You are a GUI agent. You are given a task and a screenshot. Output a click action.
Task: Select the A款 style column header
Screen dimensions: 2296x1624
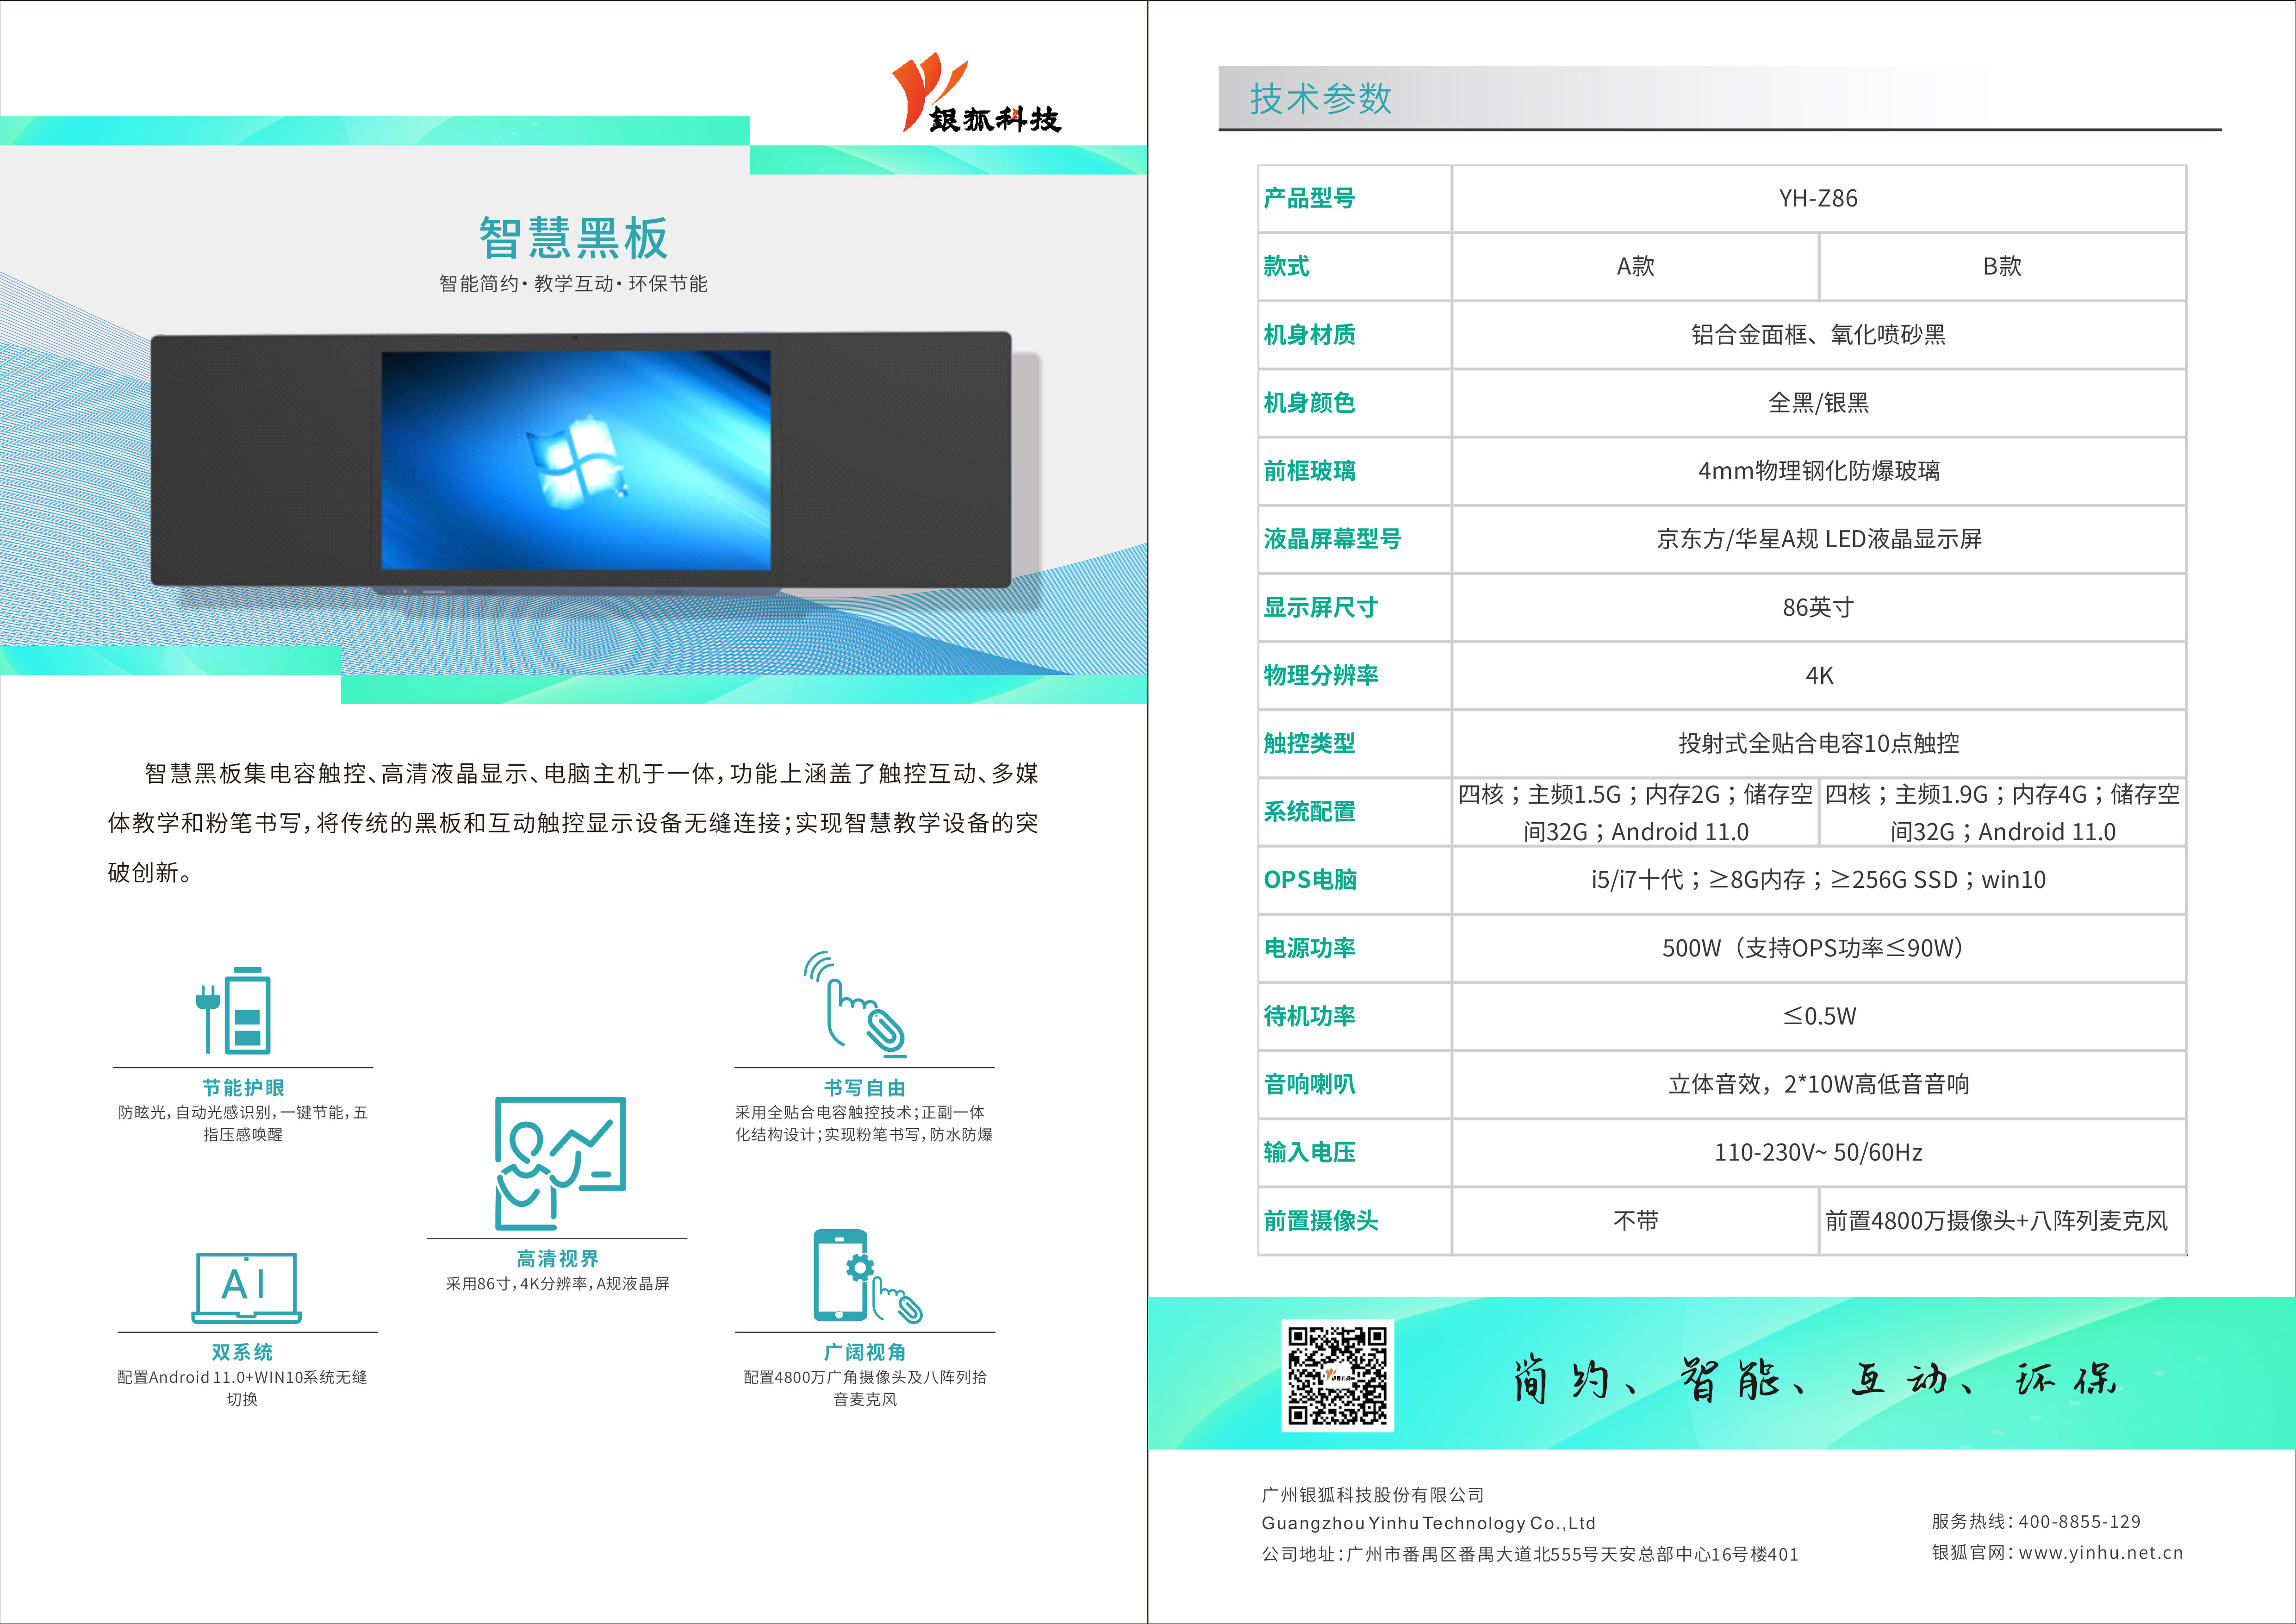pos(1635,267)
